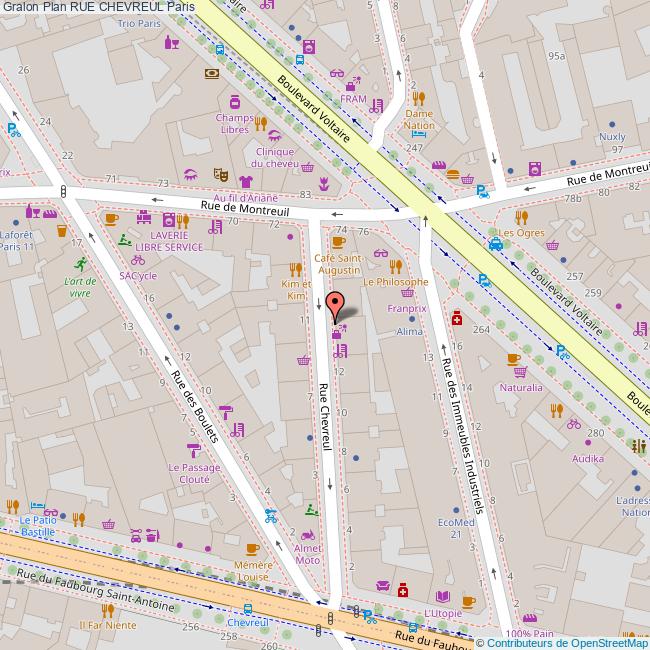Select the Le Patio Bastille bed icon

pos(37,506)
